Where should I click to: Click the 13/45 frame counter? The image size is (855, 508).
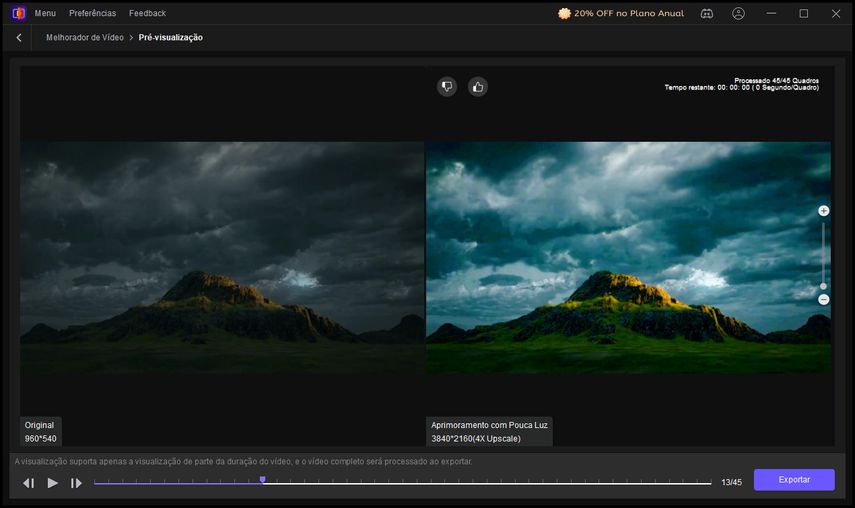(x=731, y=482)
